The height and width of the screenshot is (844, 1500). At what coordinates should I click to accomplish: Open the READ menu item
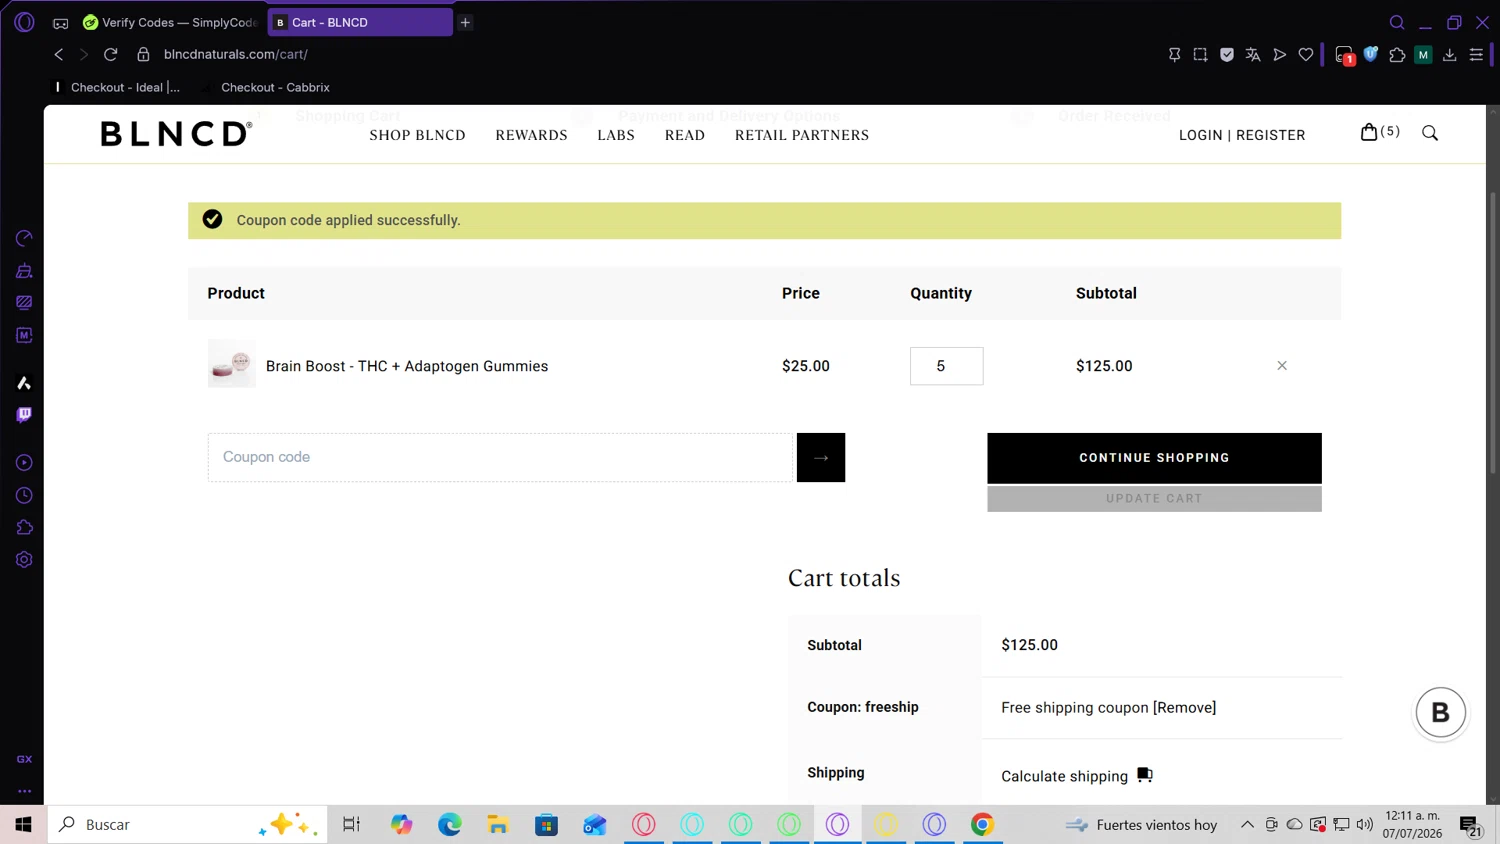click(x=685, y=135)
